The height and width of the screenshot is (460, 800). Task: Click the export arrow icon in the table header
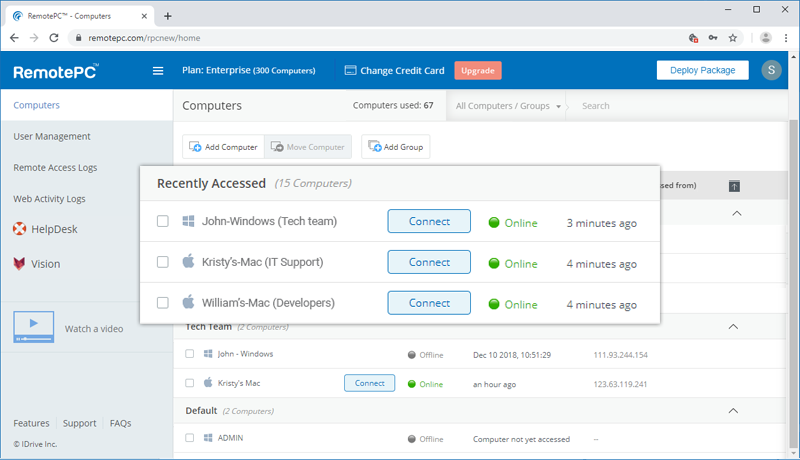[734, 186]
